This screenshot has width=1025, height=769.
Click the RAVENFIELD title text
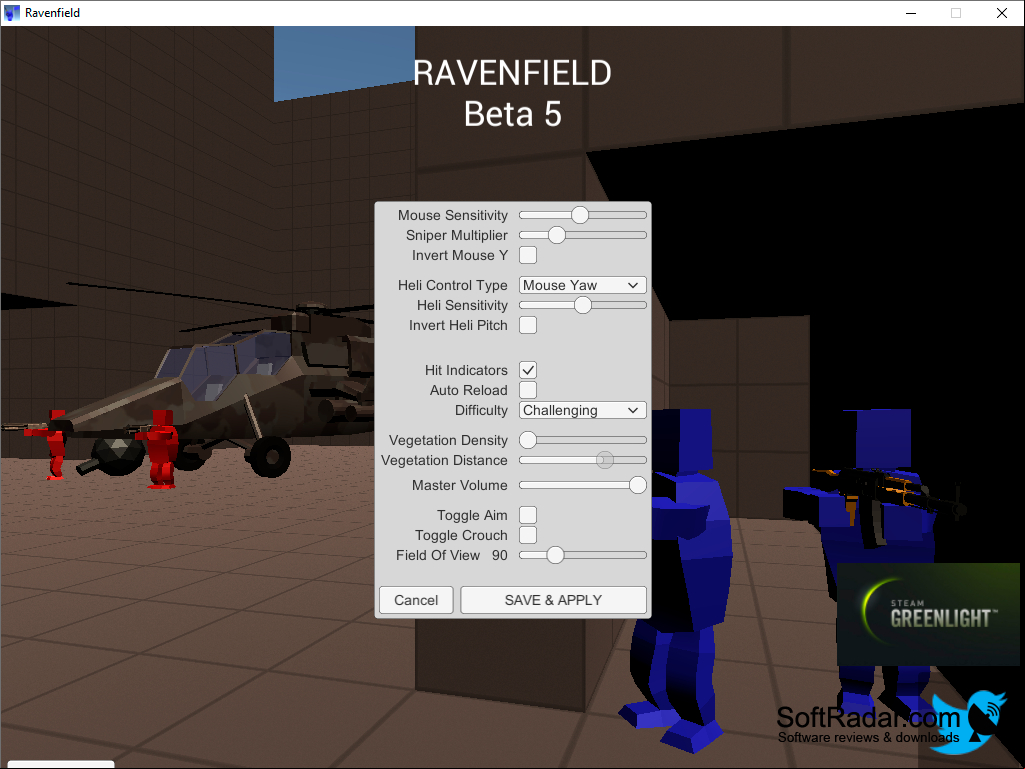tap(512, 73)
